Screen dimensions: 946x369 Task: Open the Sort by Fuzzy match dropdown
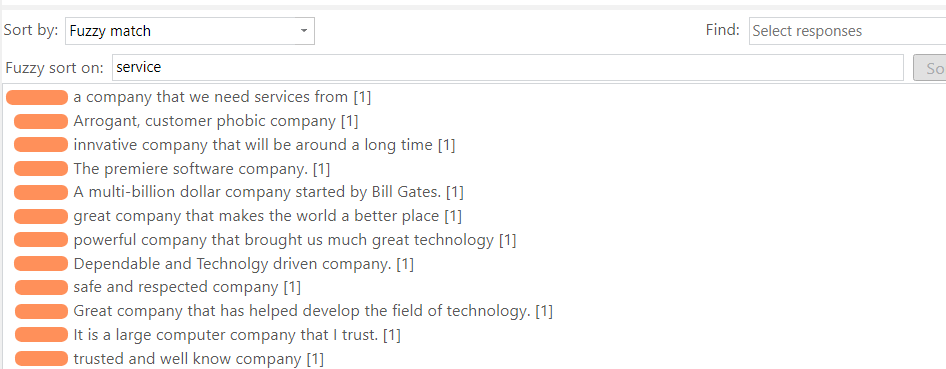tap(189, 31)
